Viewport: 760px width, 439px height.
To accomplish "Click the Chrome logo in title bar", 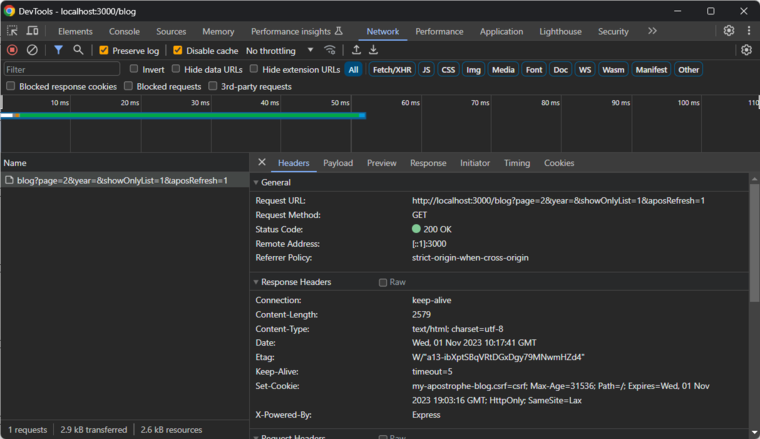I will coord(9,11).
